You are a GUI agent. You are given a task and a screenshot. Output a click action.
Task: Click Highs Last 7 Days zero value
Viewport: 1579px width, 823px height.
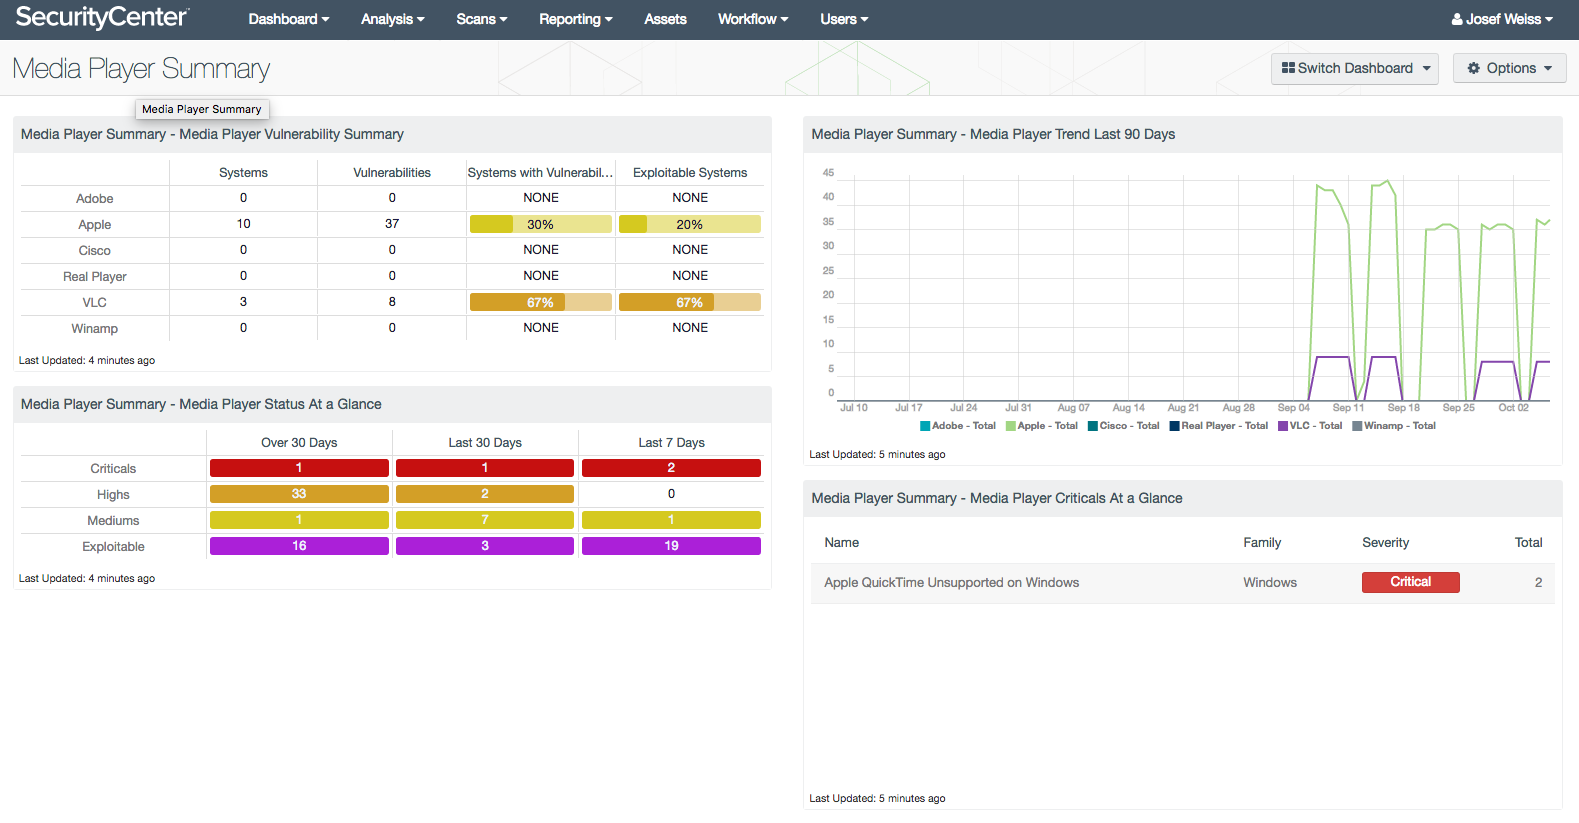pos(671,494)
